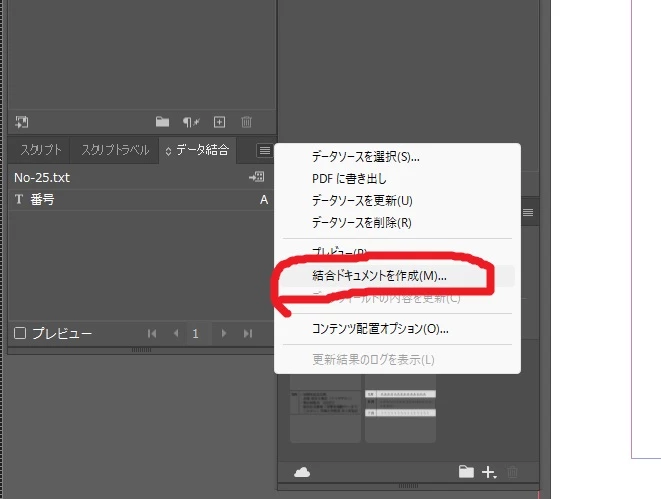Image resolution: width=661 pixels, height=499 pixels.
Task: Click the trash icon in upper panel footer
Action: 246,122
